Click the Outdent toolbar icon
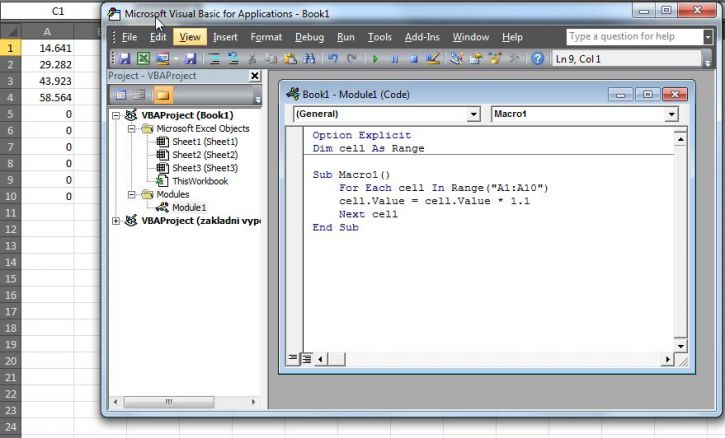The width and height of the screenshot is (725, 438). click(233, 59)
